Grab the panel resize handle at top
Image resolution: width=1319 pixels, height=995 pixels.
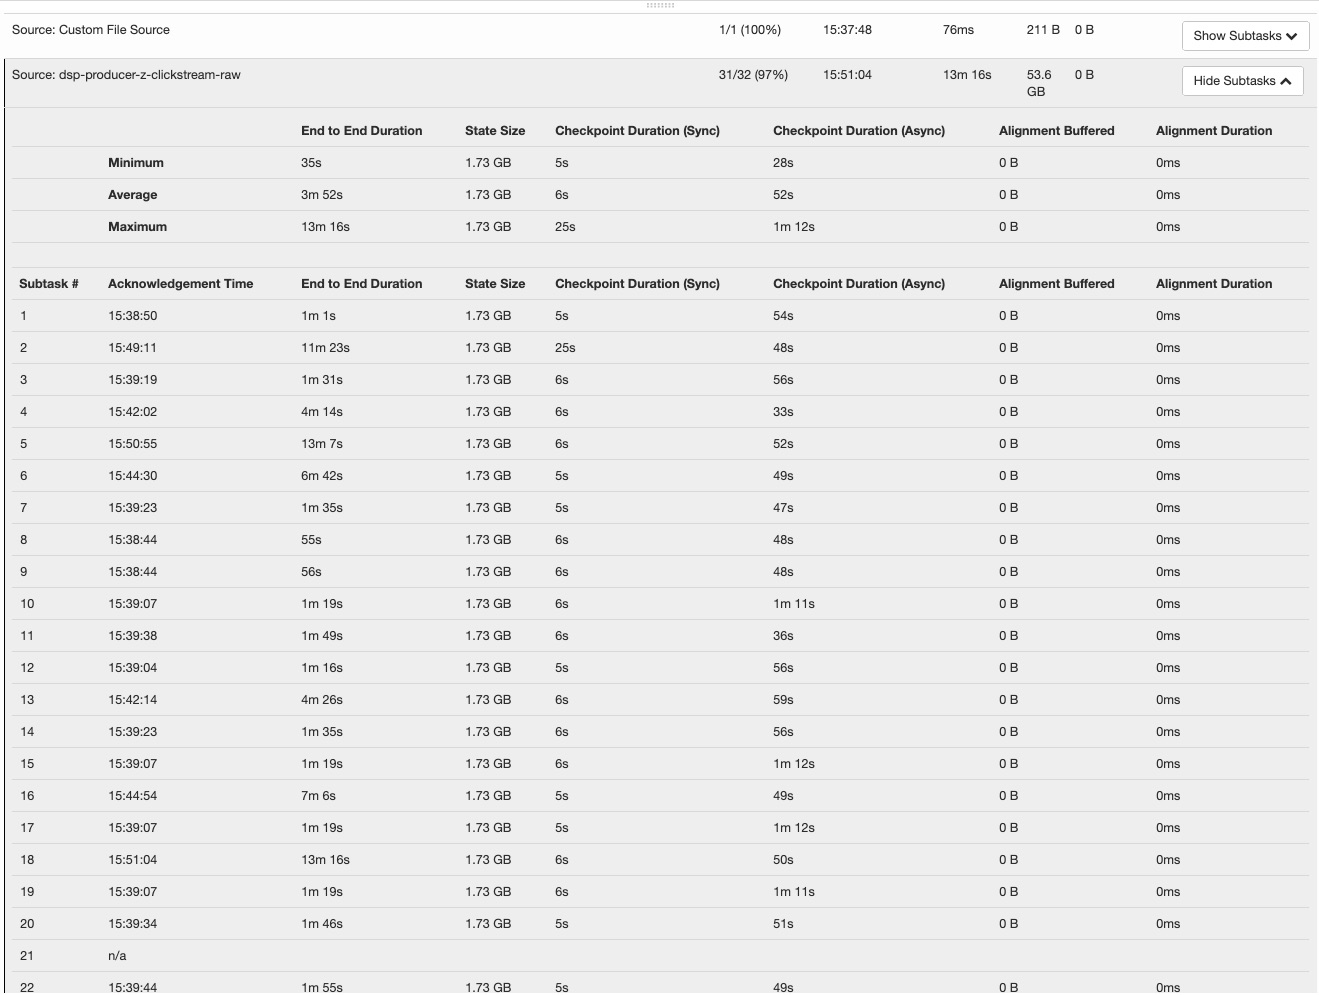tap(660, 5)
